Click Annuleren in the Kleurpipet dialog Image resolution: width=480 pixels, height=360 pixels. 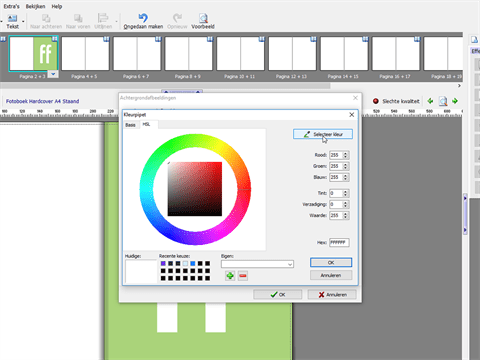pos(331,275)
